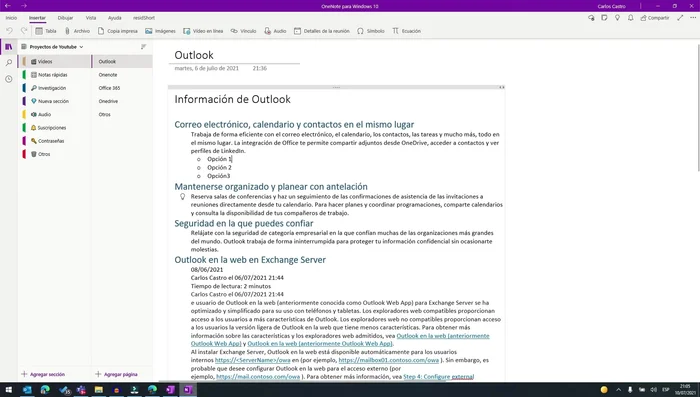This screenshot has width=700, height=397.
Task: Open the Onenote page
Action: 122,75
